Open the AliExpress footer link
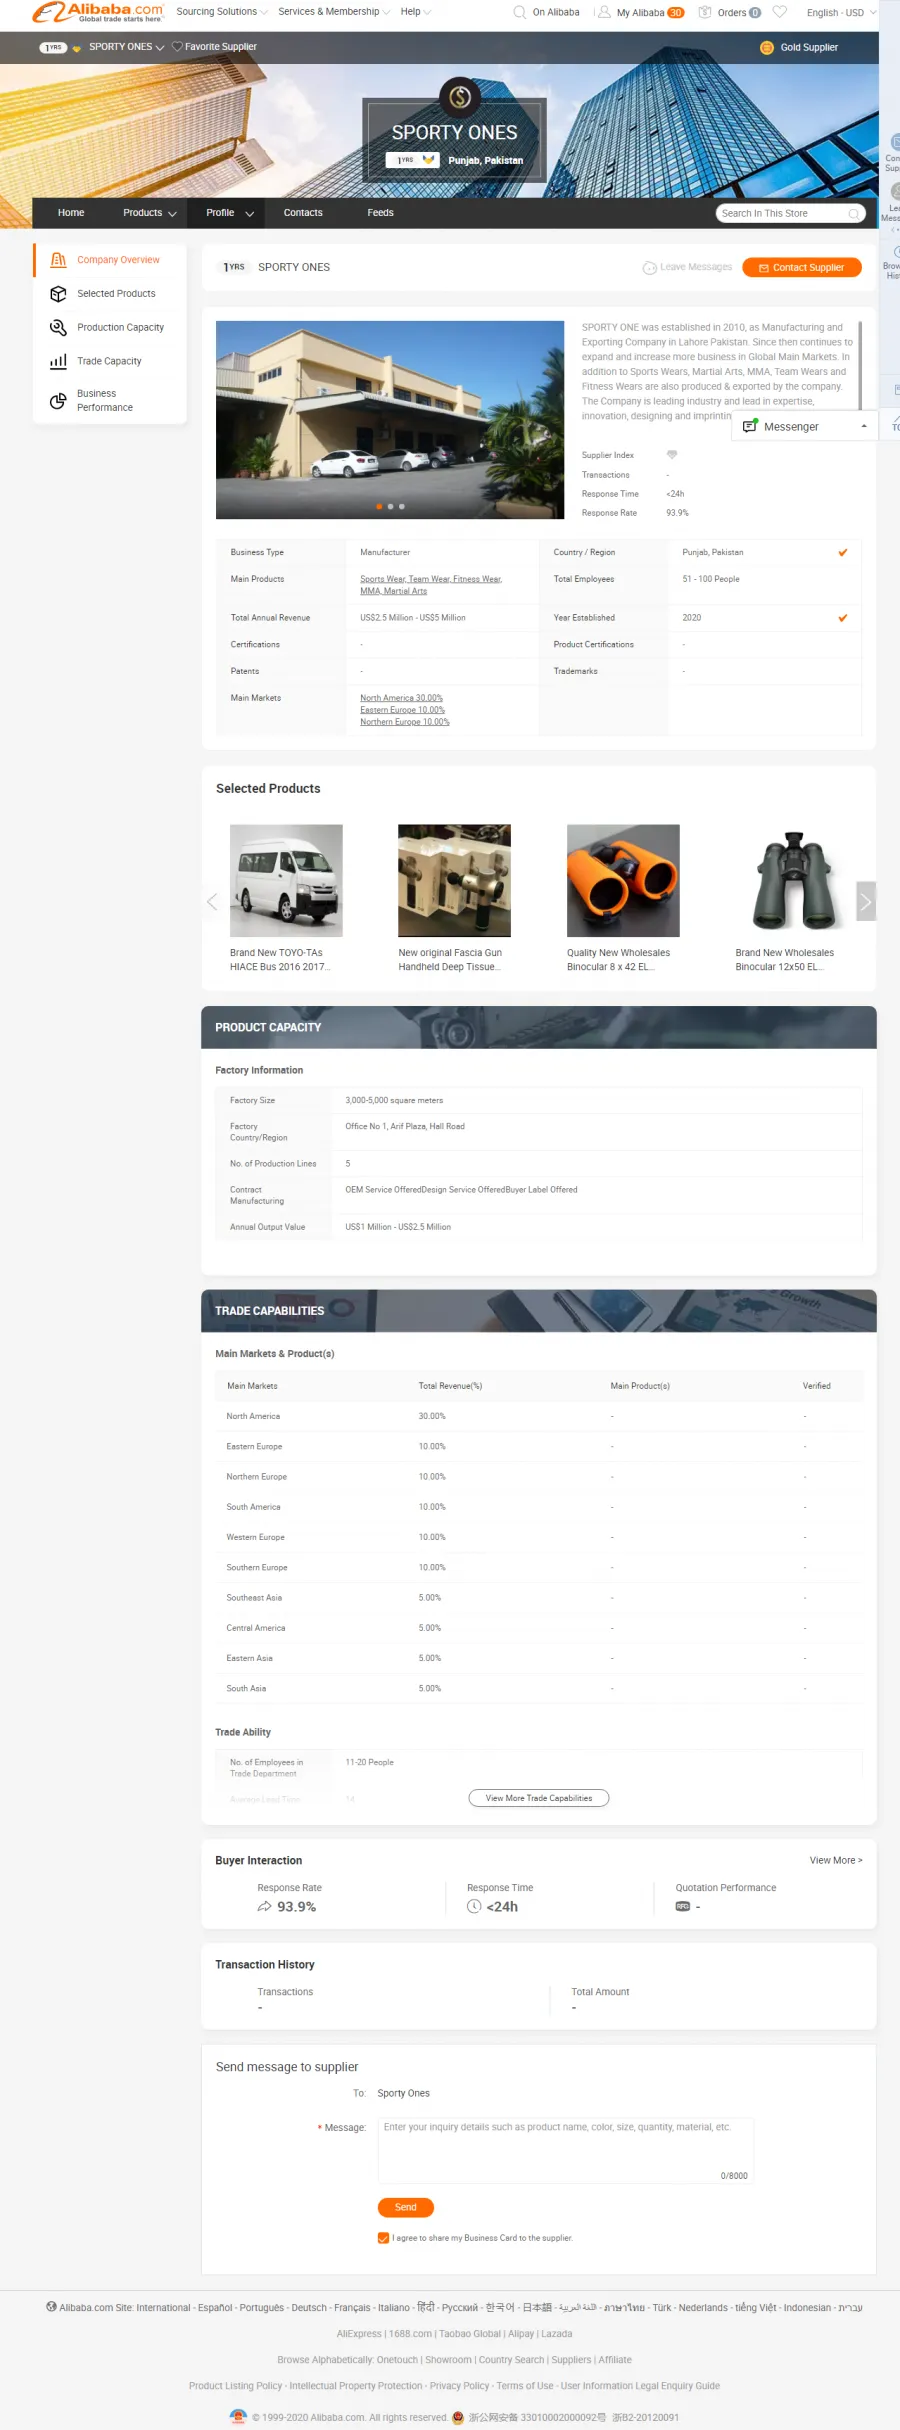 click(359, 2334)
